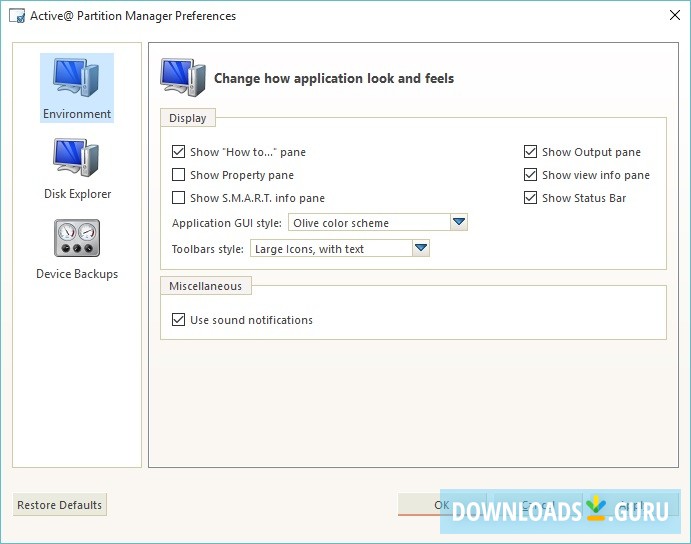The height and width of the screenshot is (544, 691).
Task: Expand the Application GUI style dropdown arrow
Action: point(459,222)
